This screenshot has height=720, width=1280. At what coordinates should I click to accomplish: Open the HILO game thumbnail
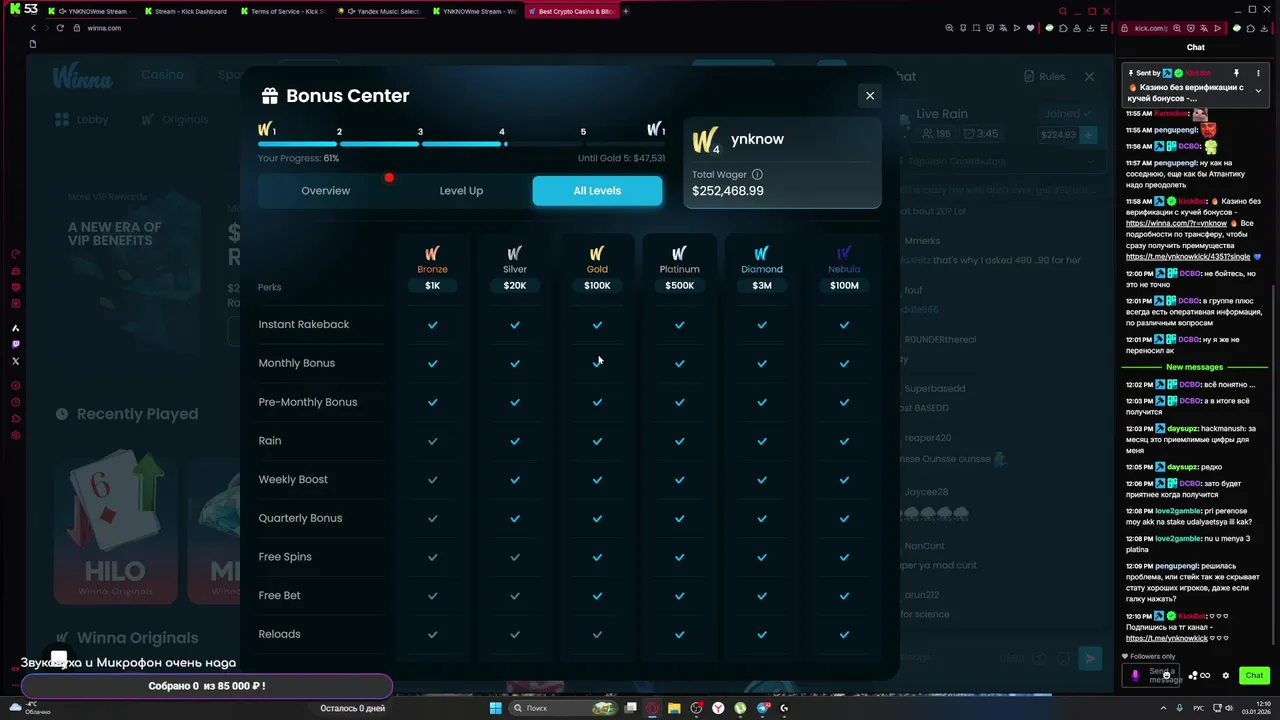115,530
